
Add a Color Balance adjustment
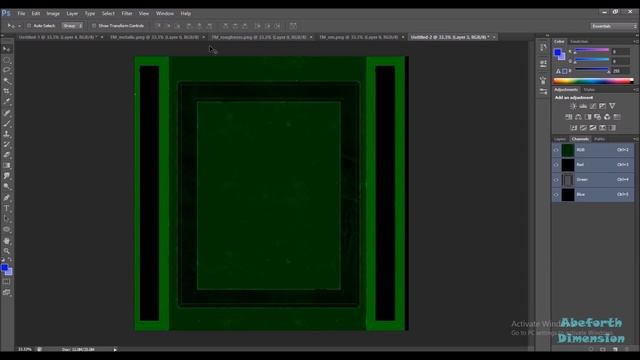pyautogui.click(x=578, y=117)
